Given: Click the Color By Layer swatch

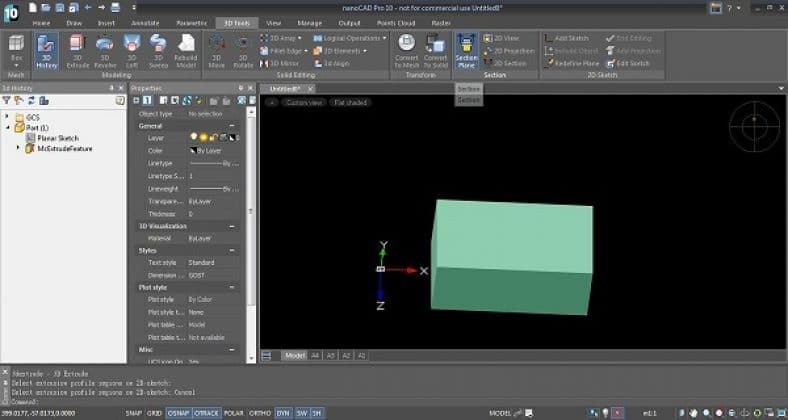Looking at the screenshot, I should click(x=194, y=150).
